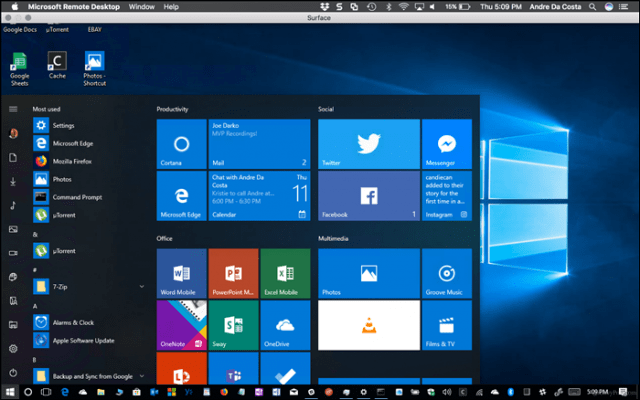Open Action Center on Windows taskbar
Screen dimensions: 640x400
coord(623,392)
